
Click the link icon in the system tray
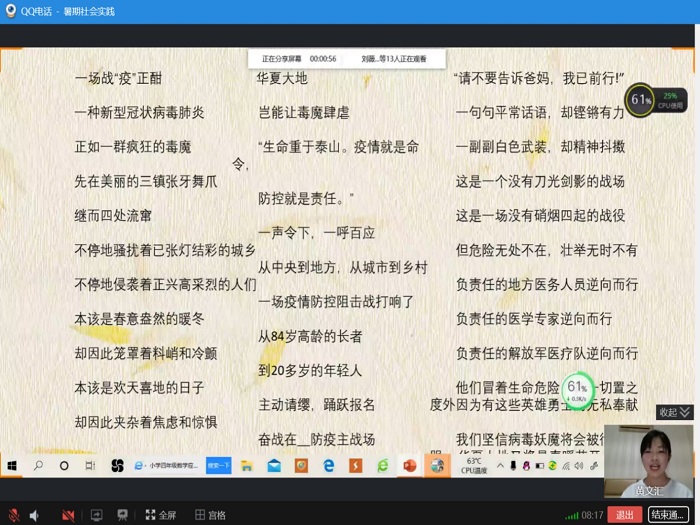click(594, 466)
